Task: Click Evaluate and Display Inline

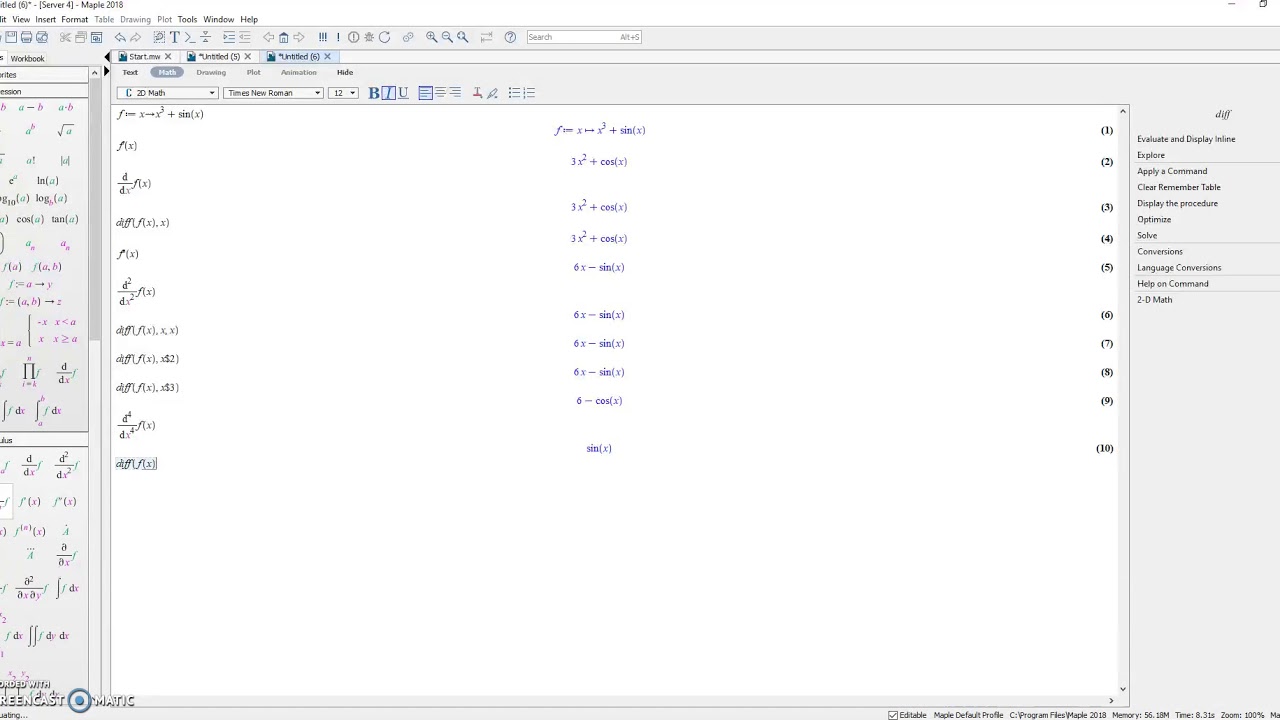Action: click(x=1186, y=139)
